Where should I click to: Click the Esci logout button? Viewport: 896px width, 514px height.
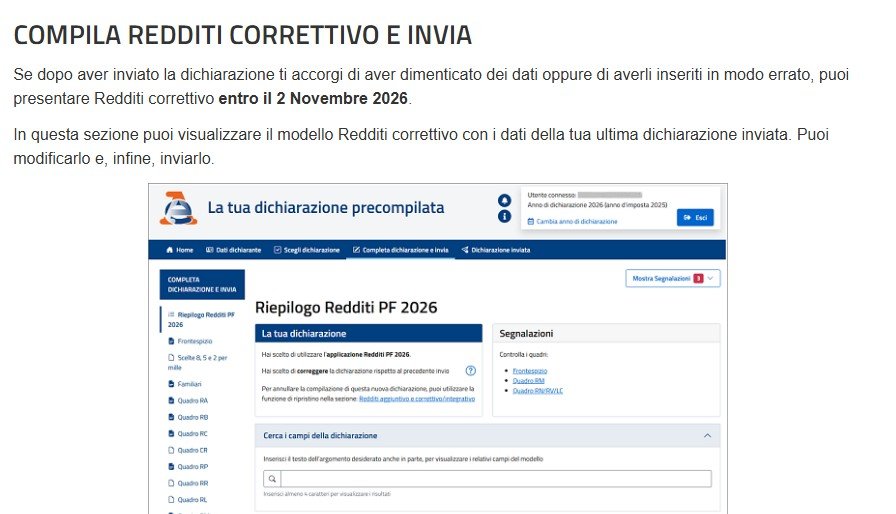pyautogui.click(x=695, y=218)
